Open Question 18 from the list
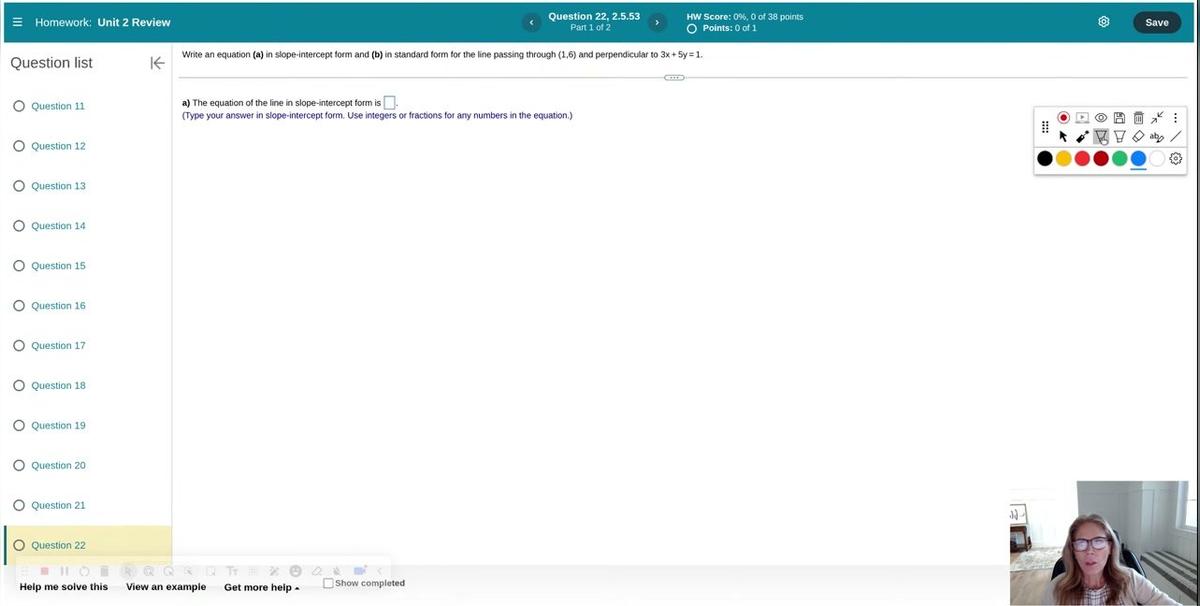The width and height of the screenshot is (1200, 606). [58, 386]
